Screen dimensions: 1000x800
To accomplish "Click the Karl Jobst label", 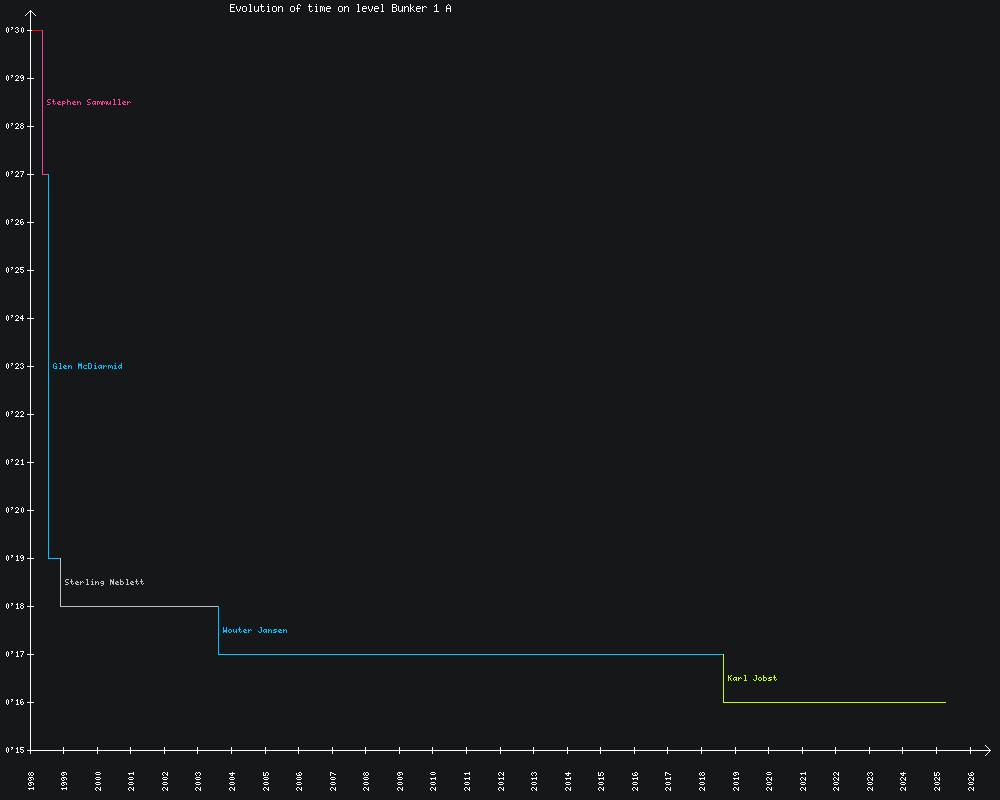I will click(x=752, y=678).
